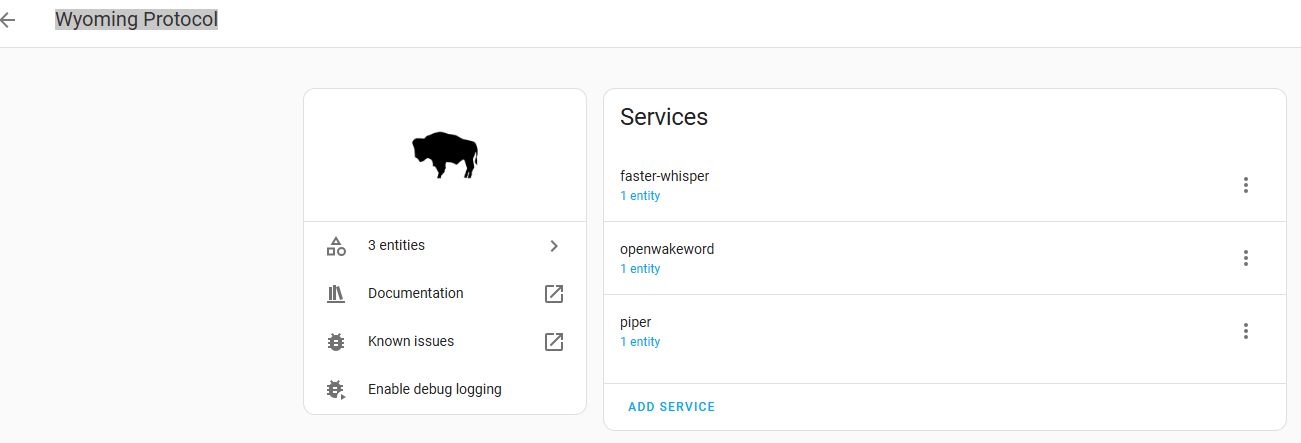Click the ADD SERVICE button
The image size is (1301, 443).
coord(671,407)
